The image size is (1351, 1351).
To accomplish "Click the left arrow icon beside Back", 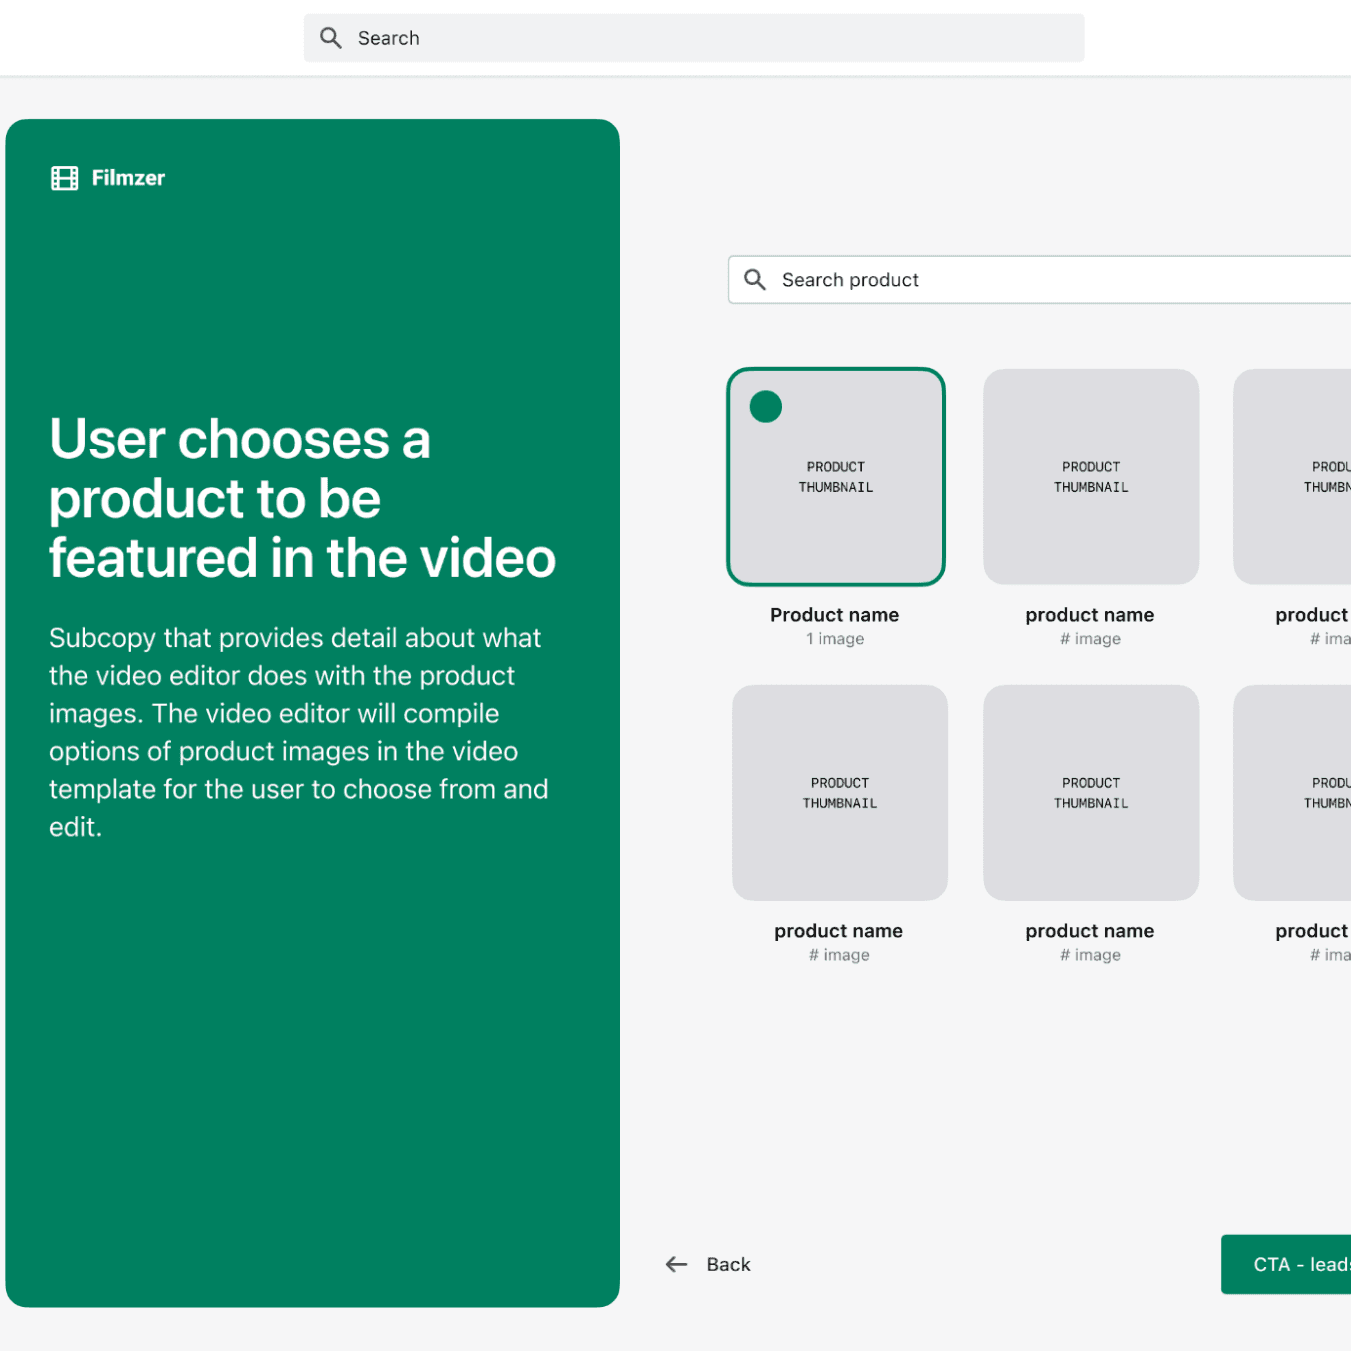I will [677, 1264].
